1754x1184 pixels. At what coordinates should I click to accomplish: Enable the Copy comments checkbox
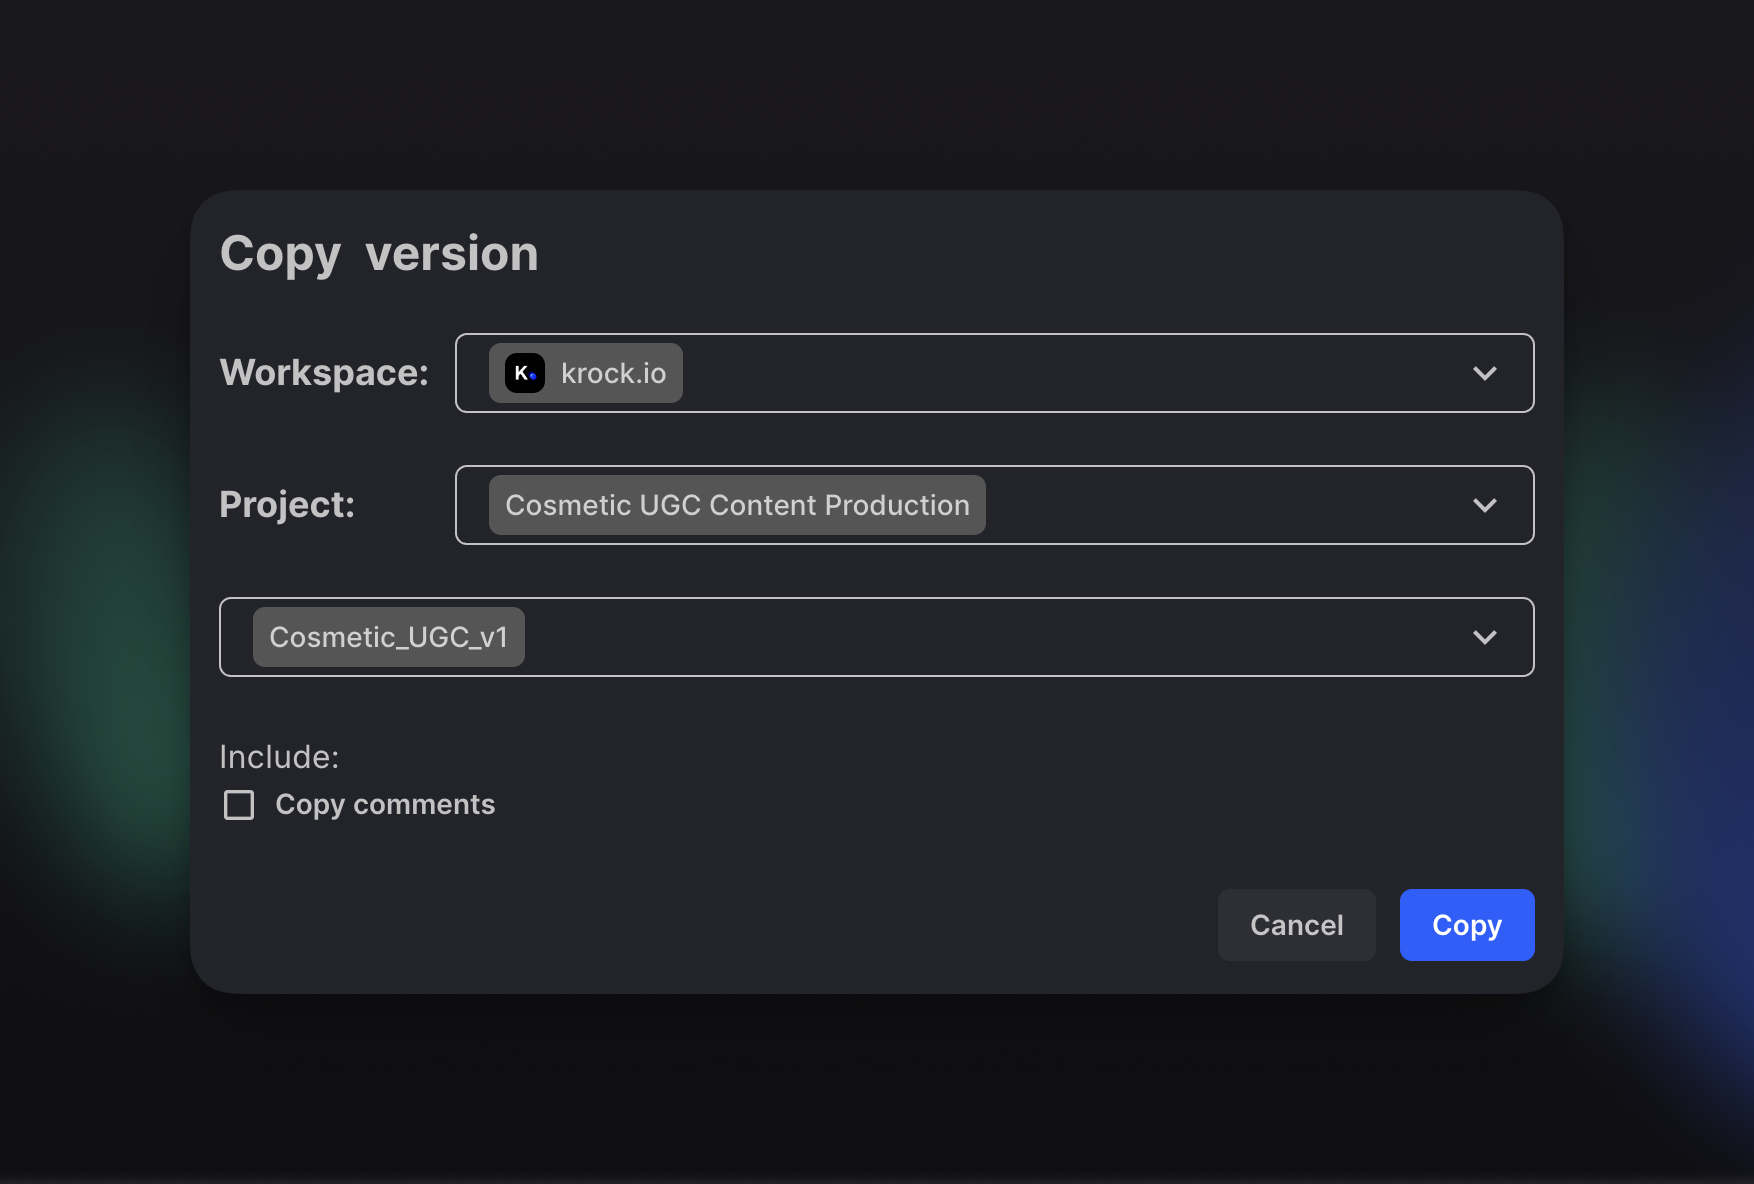click(239, 805)
